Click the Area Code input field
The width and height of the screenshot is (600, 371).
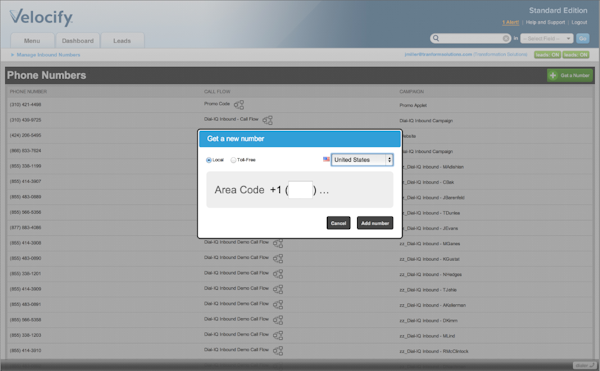pyautogui.click(x=300, y=190)
